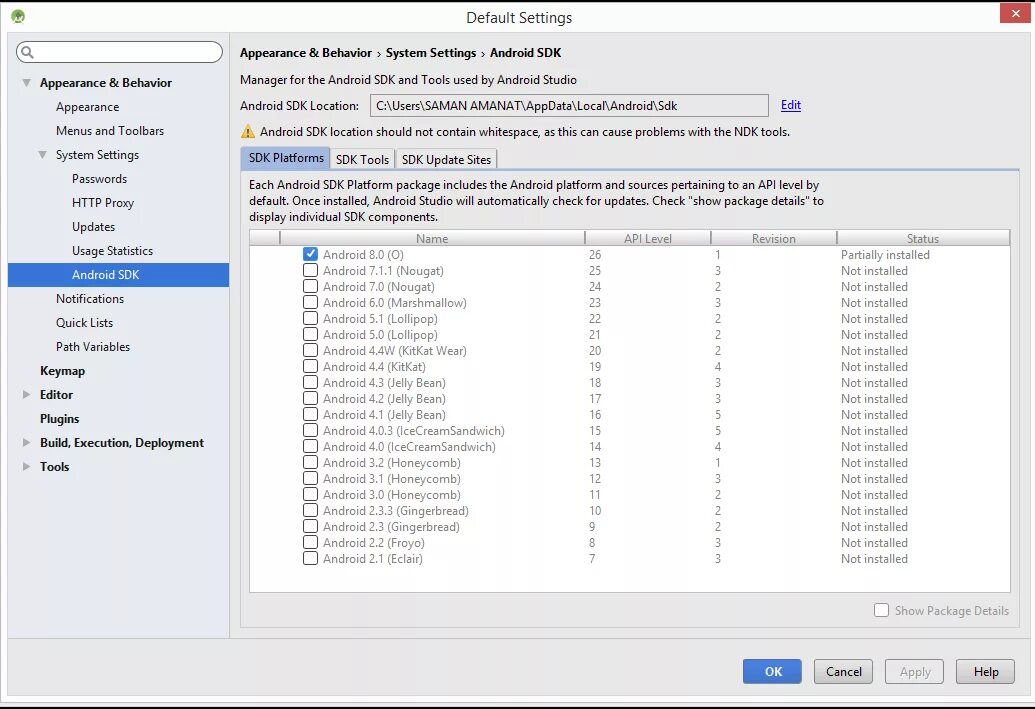Click the Edit link for SDK location
This screenshot has height=709, width=1035.
790,105
